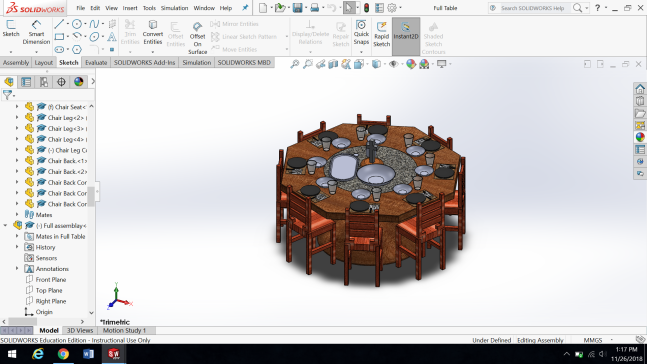
Task: Open the FeatureManager design tree tab
Action: [9, 82]
